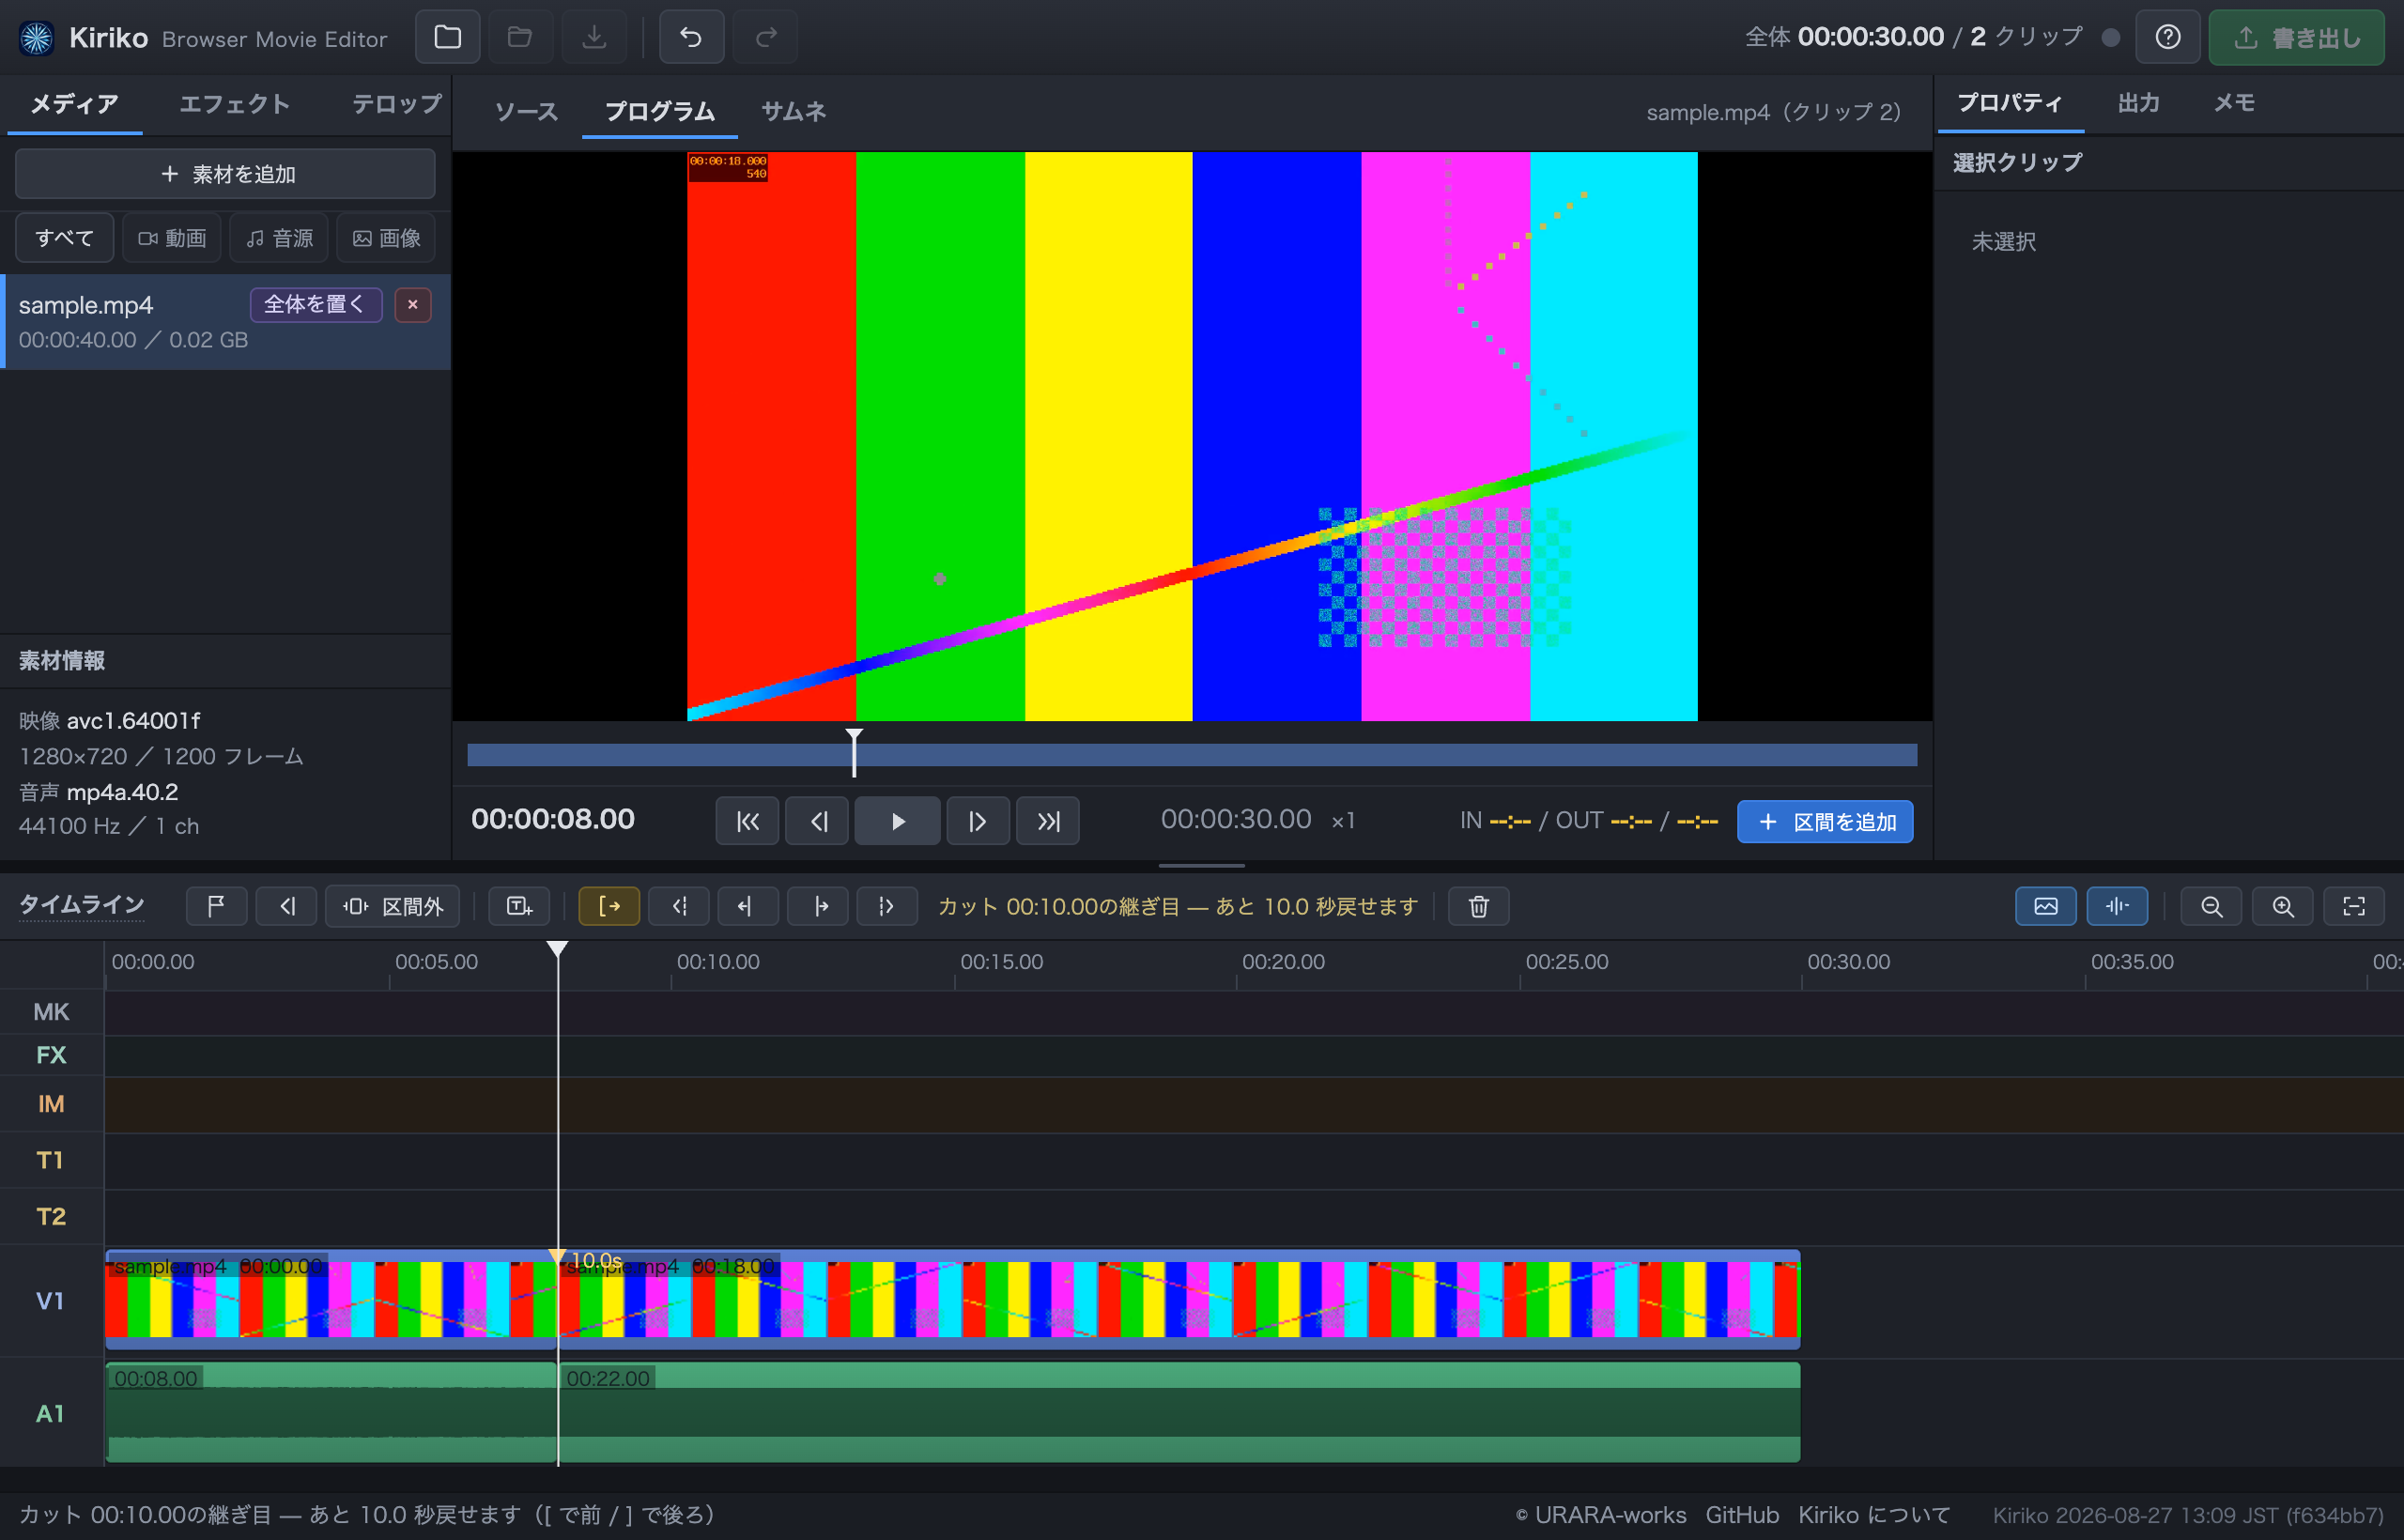Screen dimensions: 2404x1540
Task: Click the current timecode 00:00:08.00
Action: [553, 819]
